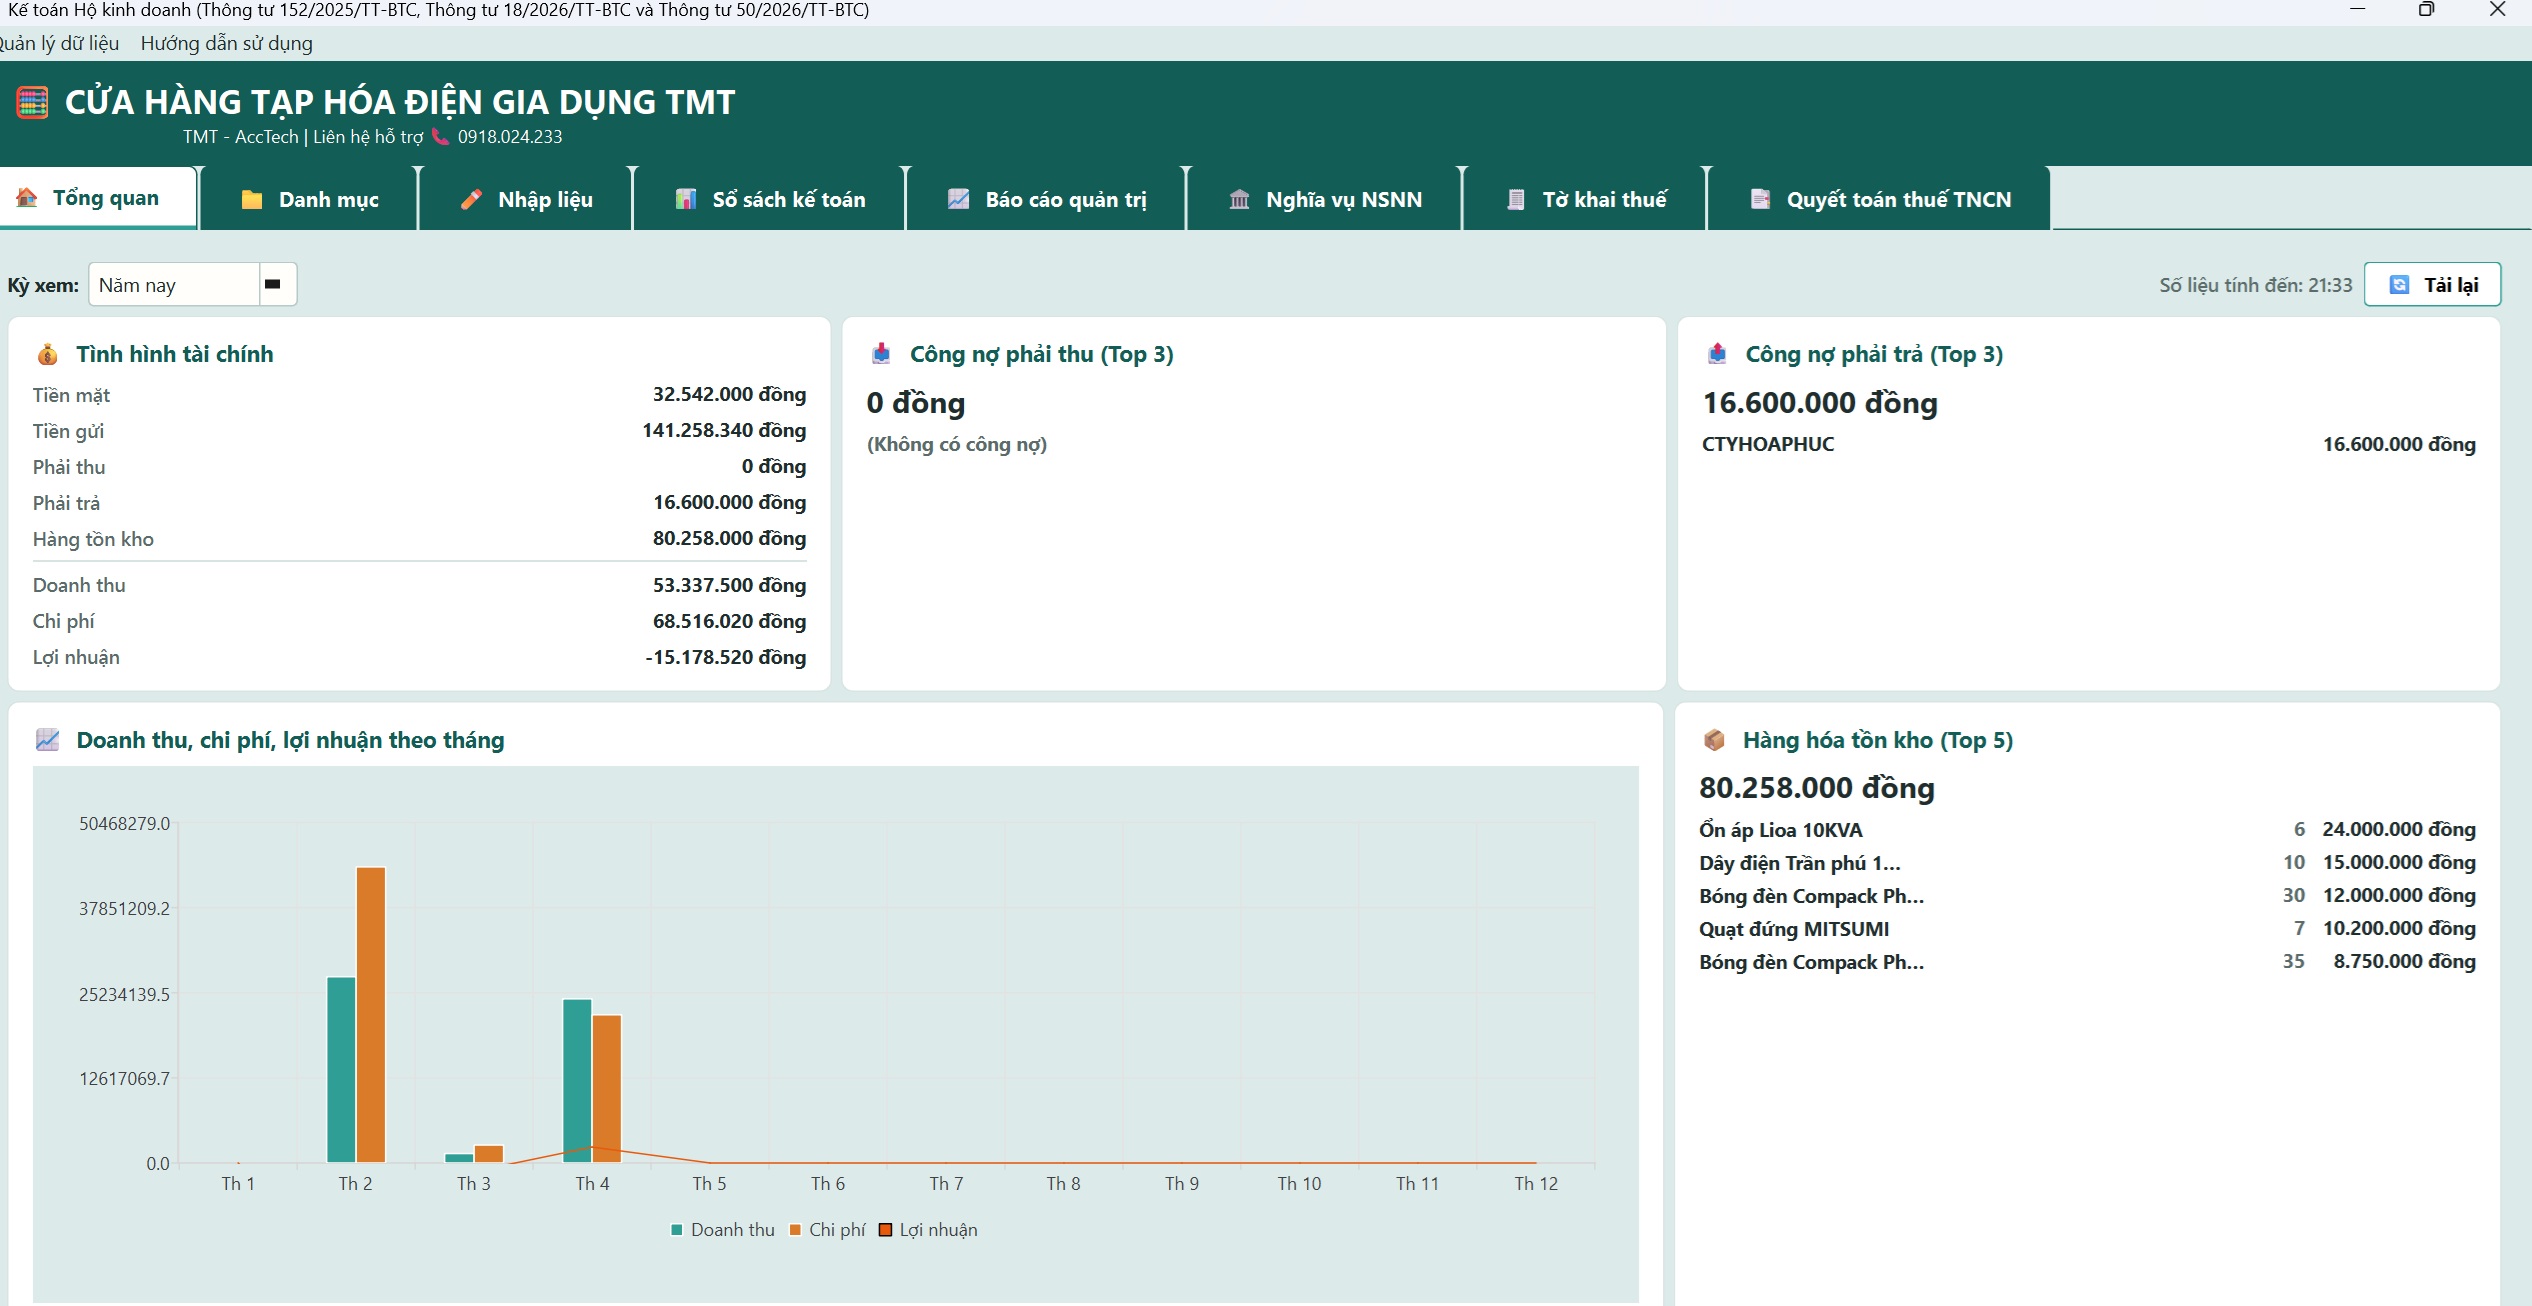
Task: Open the Quản lý dữ liệu menu
Action: coord(60,43)
